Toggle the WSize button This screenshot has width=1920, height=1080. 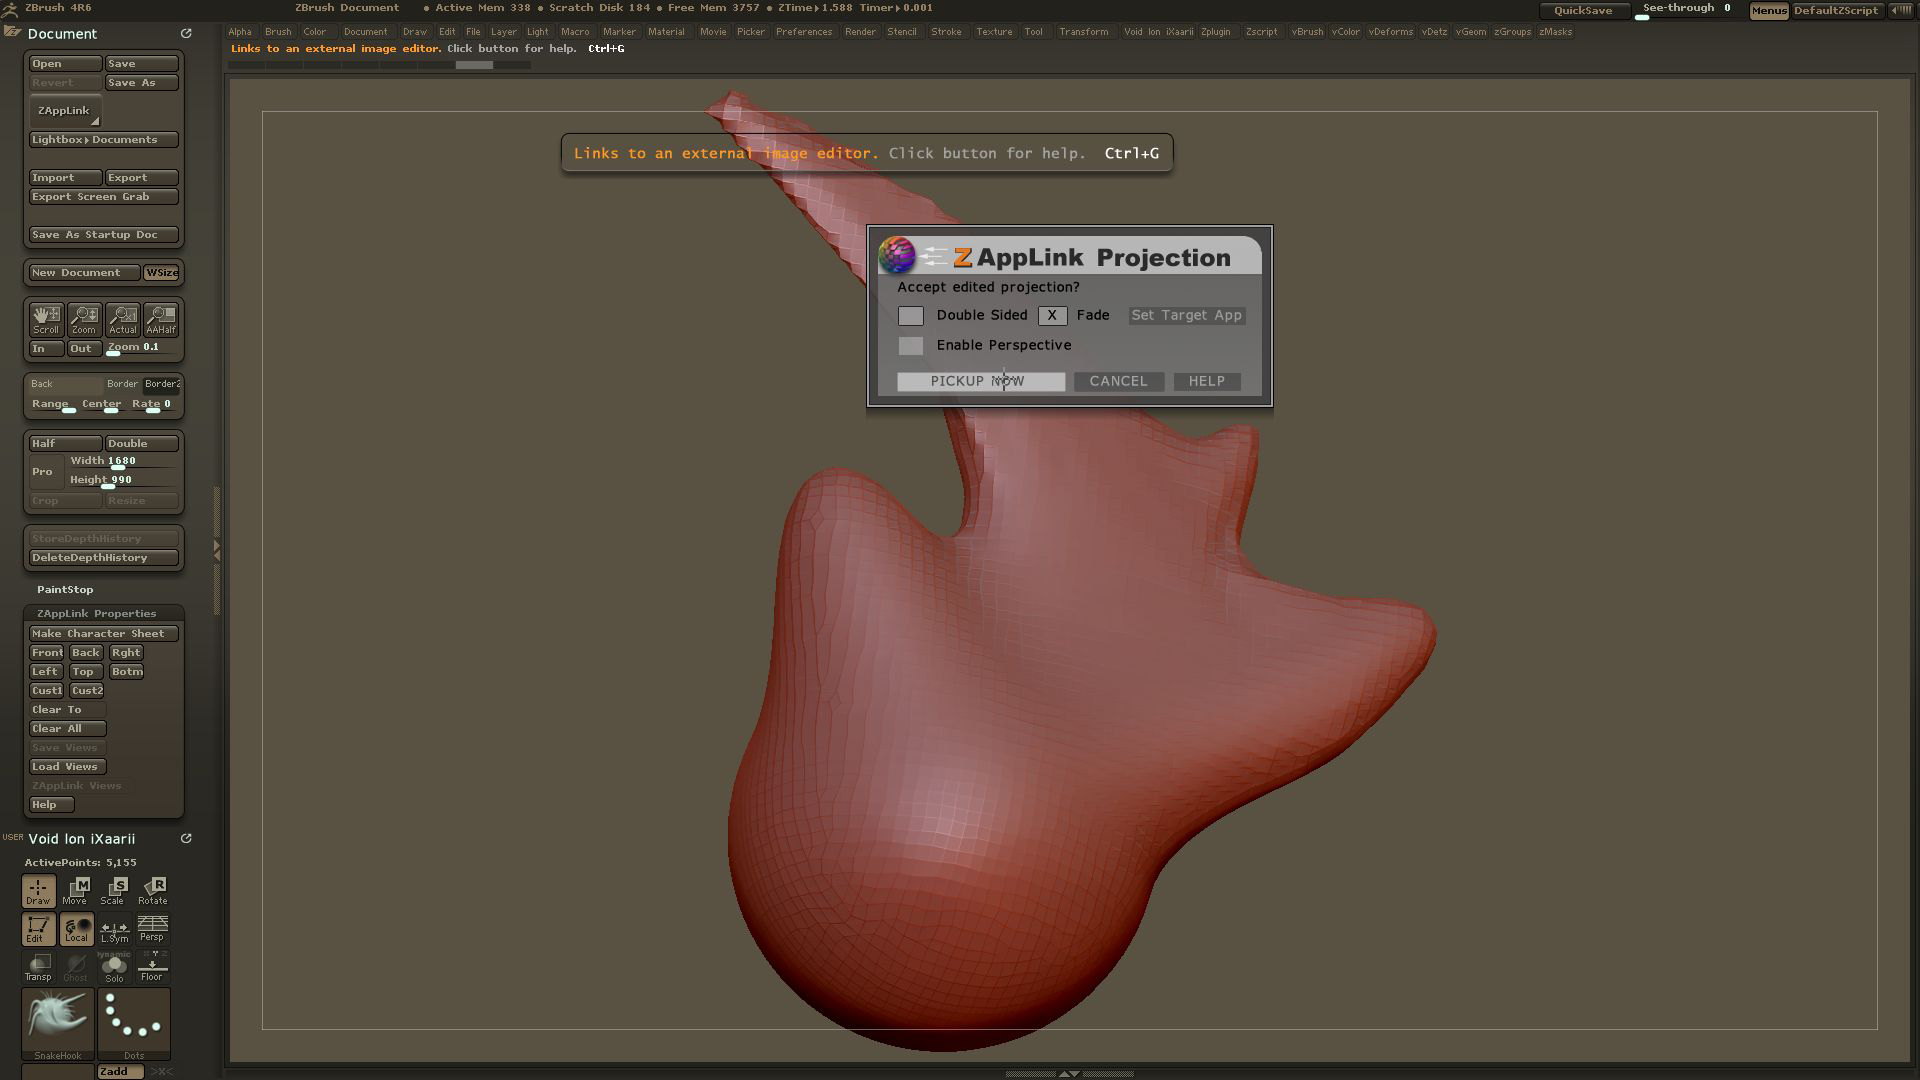pos(161,273)
